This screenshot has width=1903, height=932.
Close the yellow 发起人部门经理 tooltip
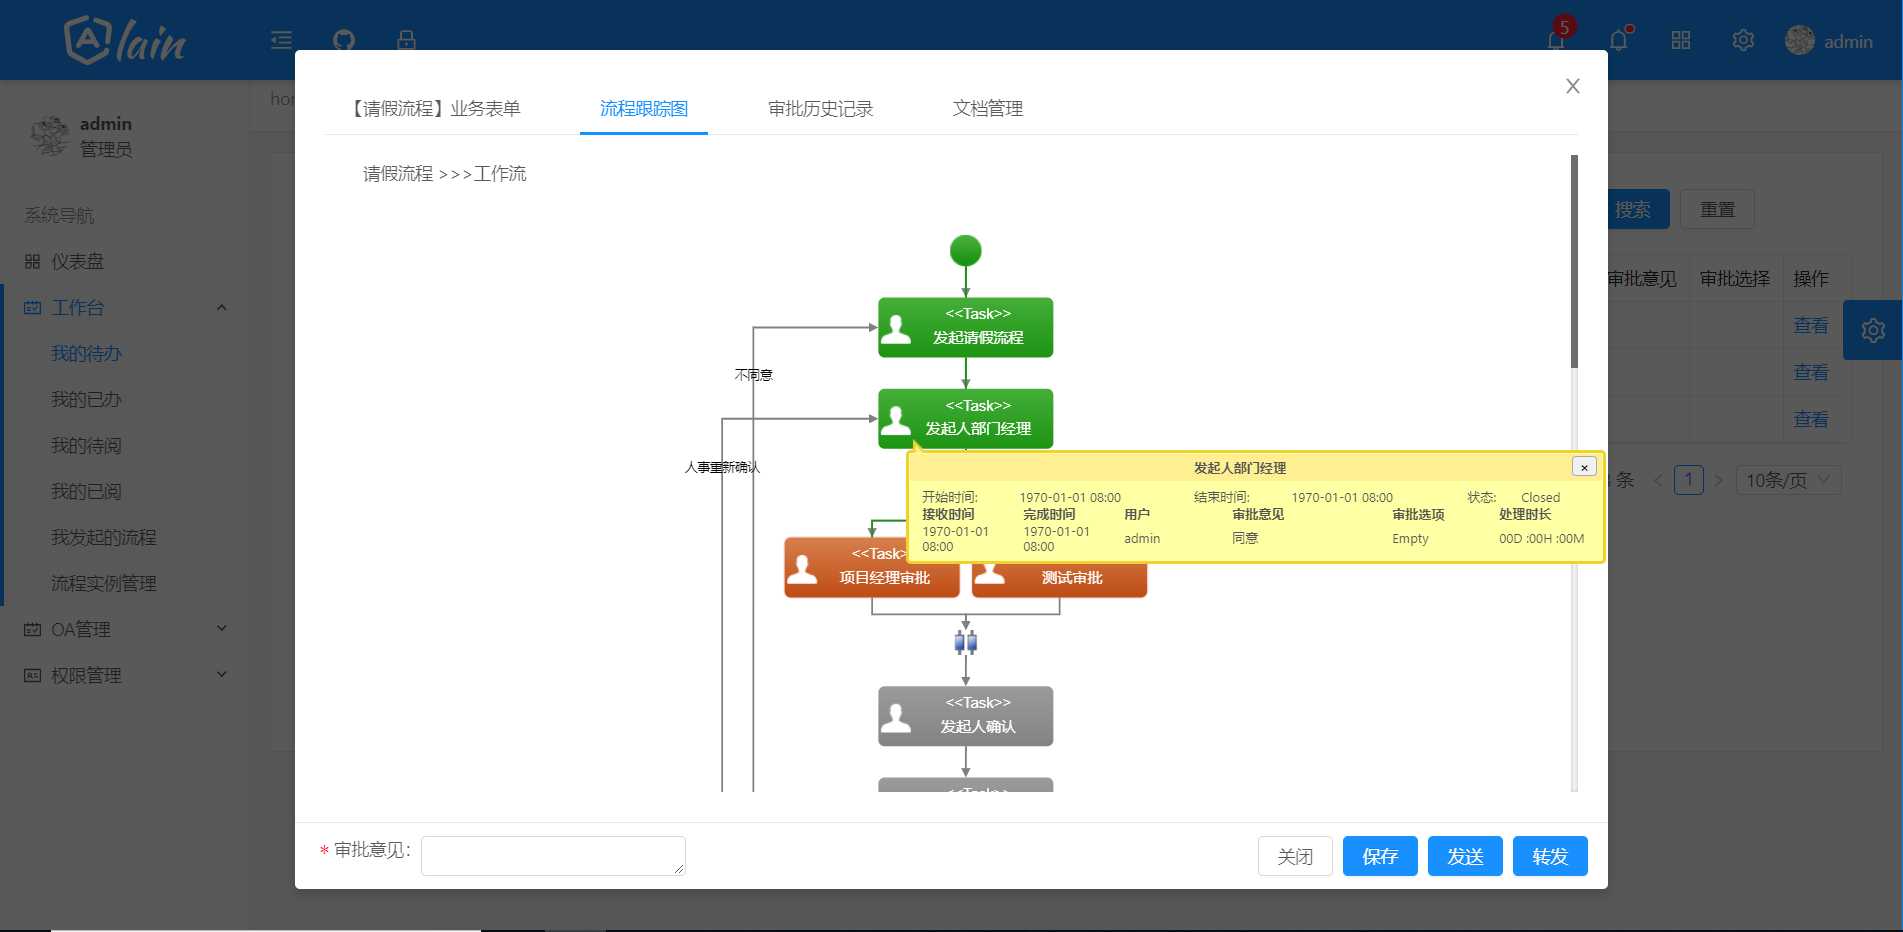point(1584,467)
